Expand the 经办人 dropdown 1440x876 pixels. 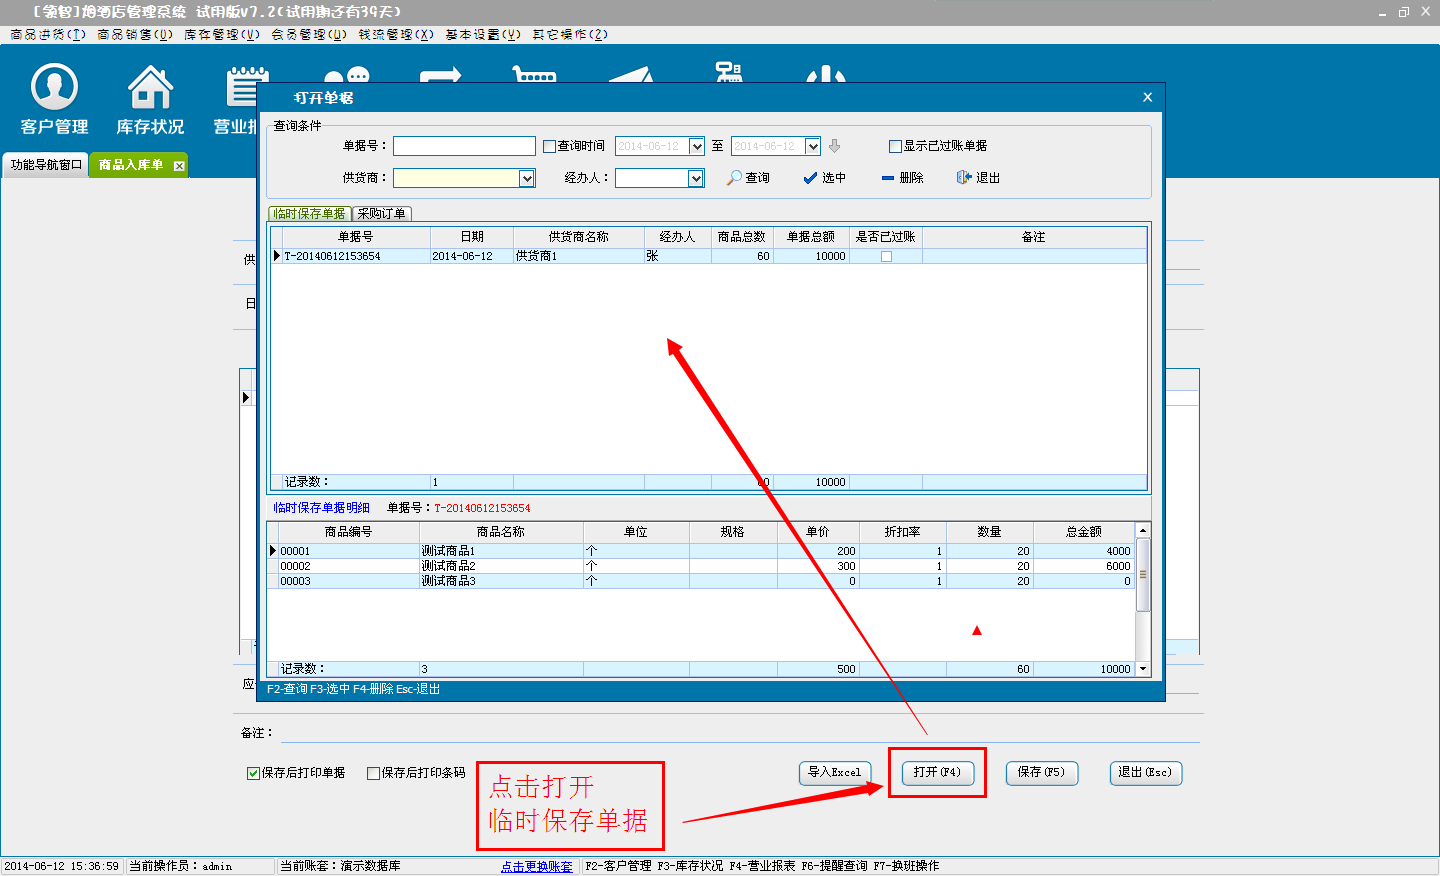point(696,178)
